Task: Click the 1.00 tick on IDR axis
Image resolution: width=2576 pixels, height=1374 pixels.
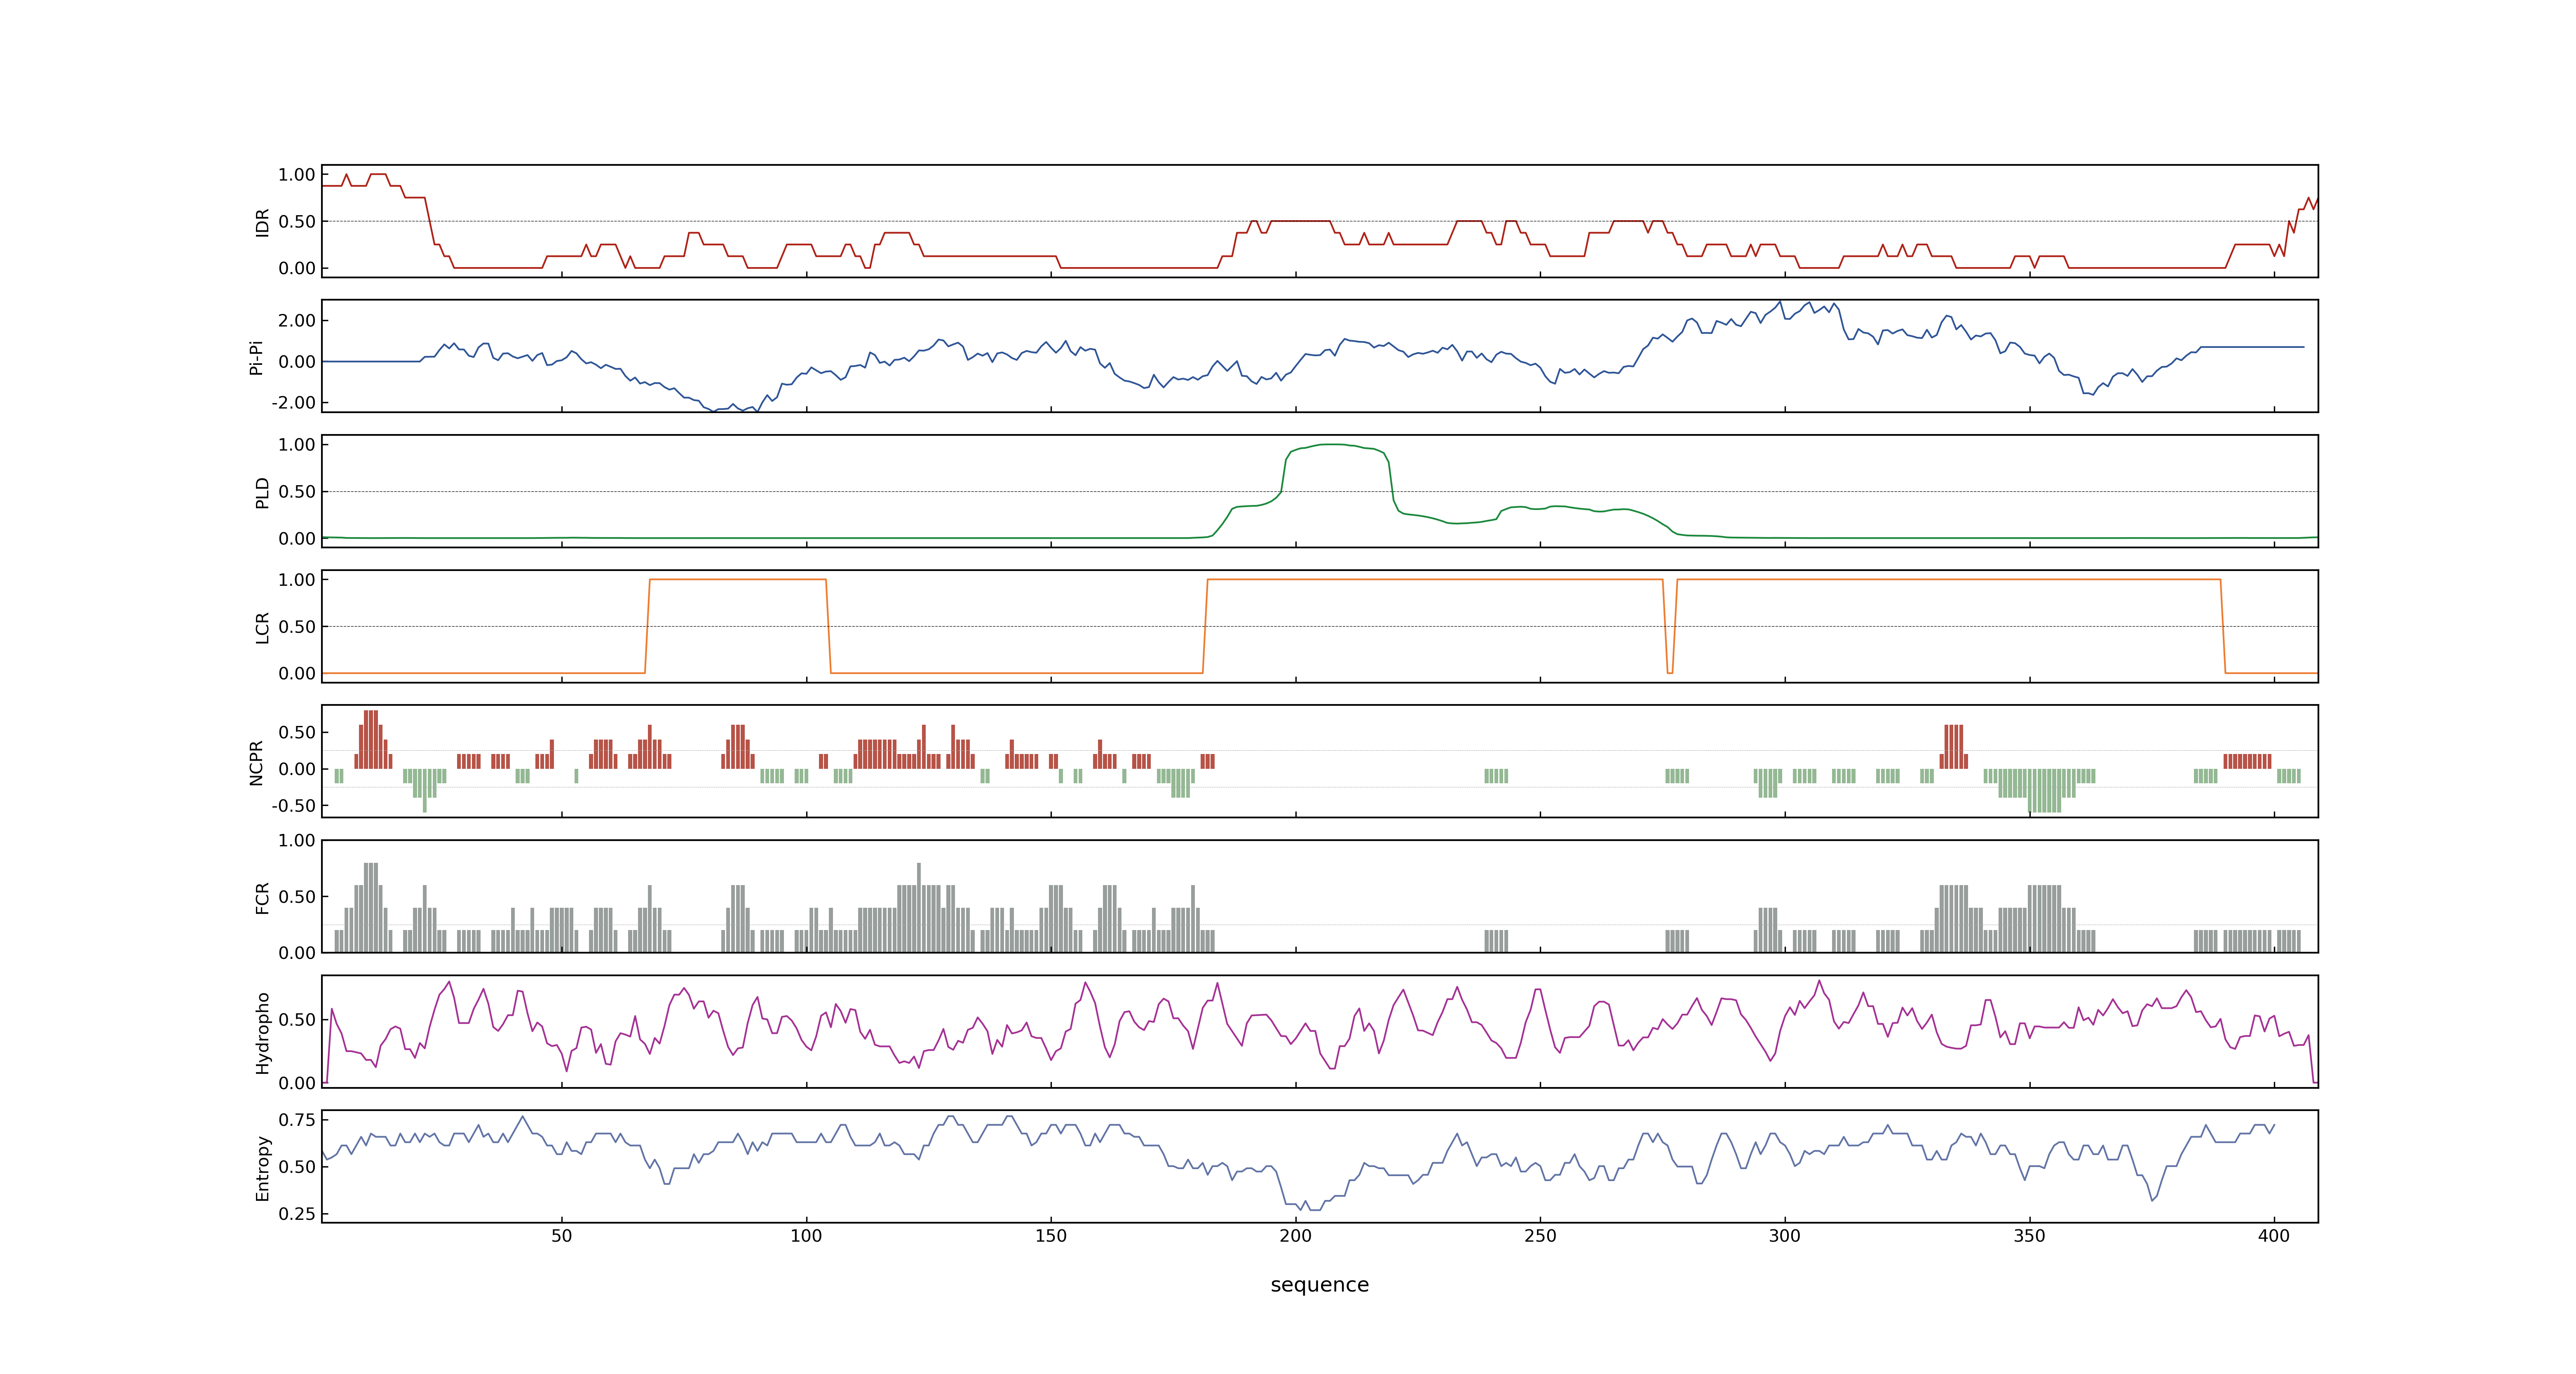Action: (x=297, y=175)
